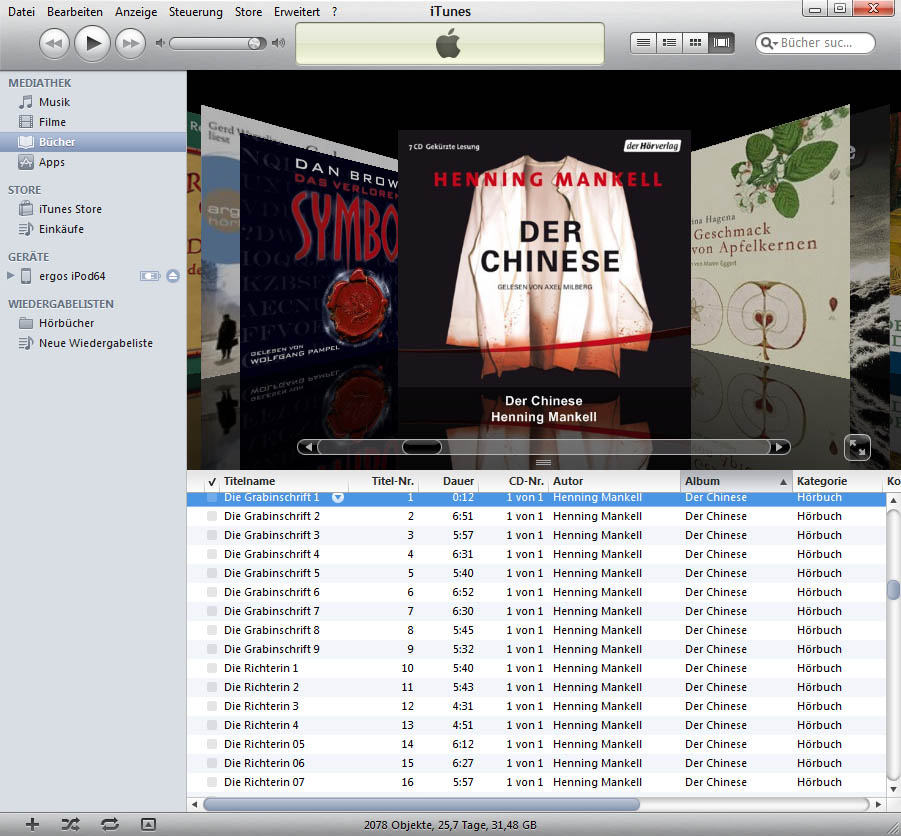
Task: Open the ? help menu
Action: (x=334, y=11)
